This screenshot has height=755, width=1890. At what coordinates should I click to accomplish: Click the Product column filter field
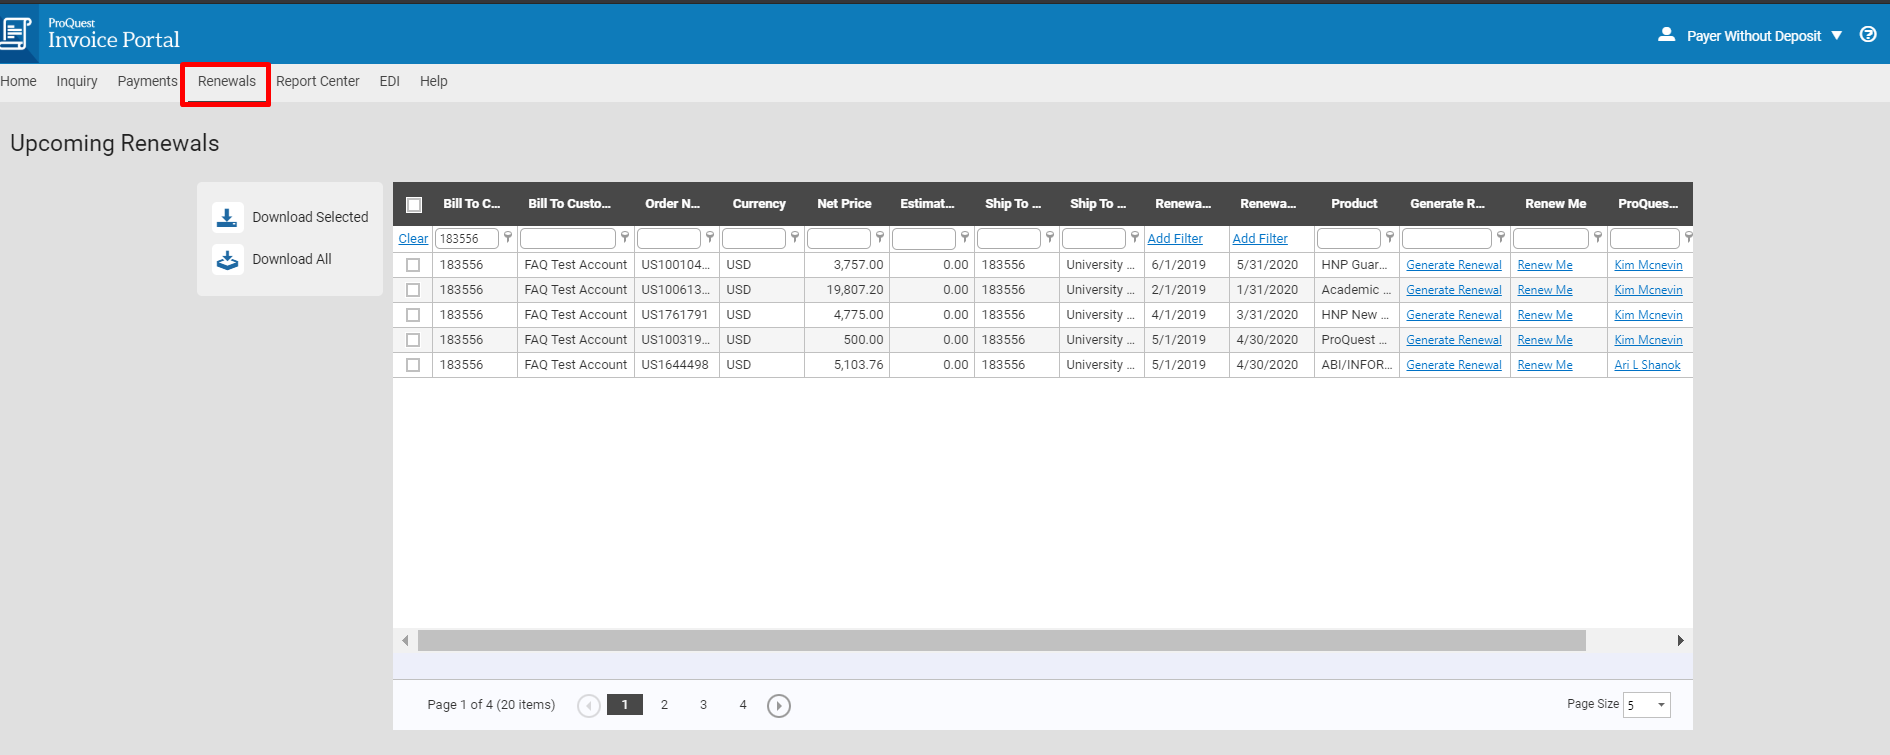point(1348,238)
